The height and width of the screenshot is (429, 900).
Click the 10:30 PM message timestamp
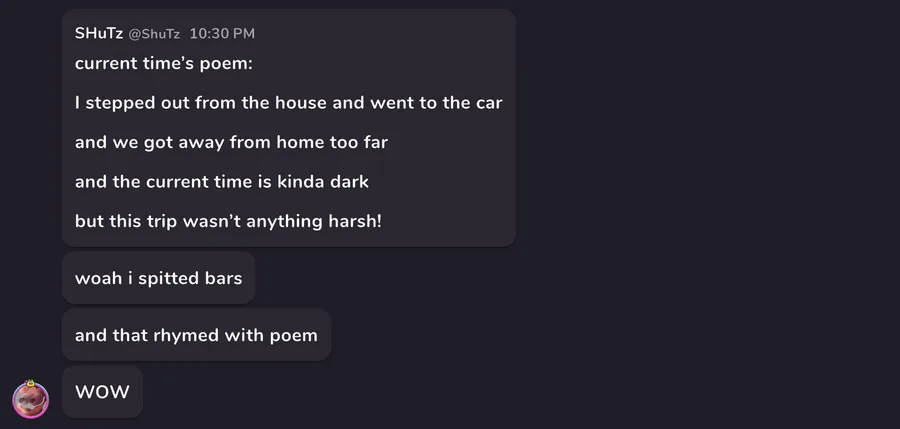222,34
